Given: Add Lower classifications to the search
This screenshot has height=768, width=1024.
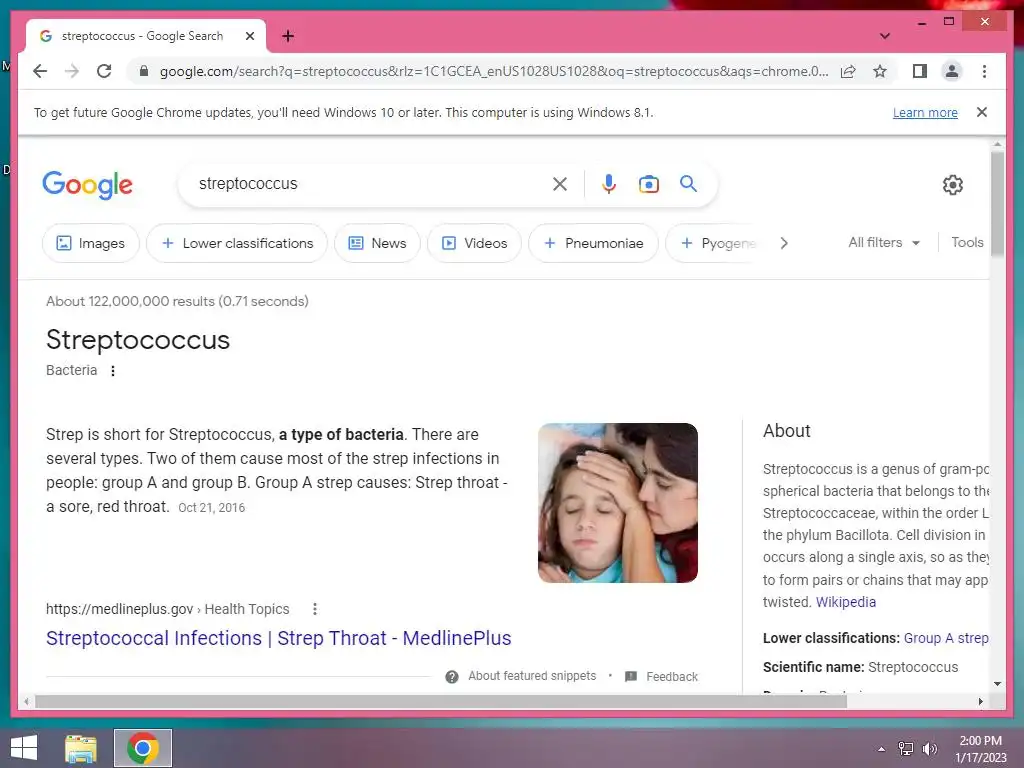Looking at the screenshot, I should click(236, 243).
